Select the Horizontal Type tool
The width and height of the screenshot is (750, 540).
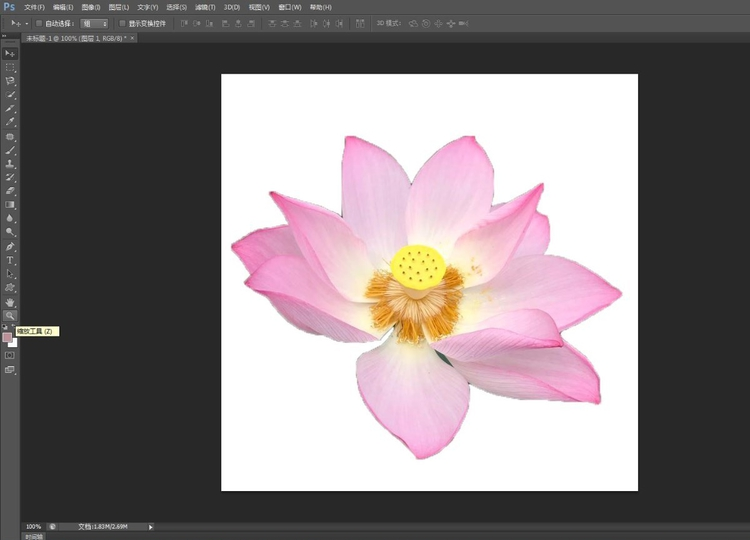[x=10, y=260]
